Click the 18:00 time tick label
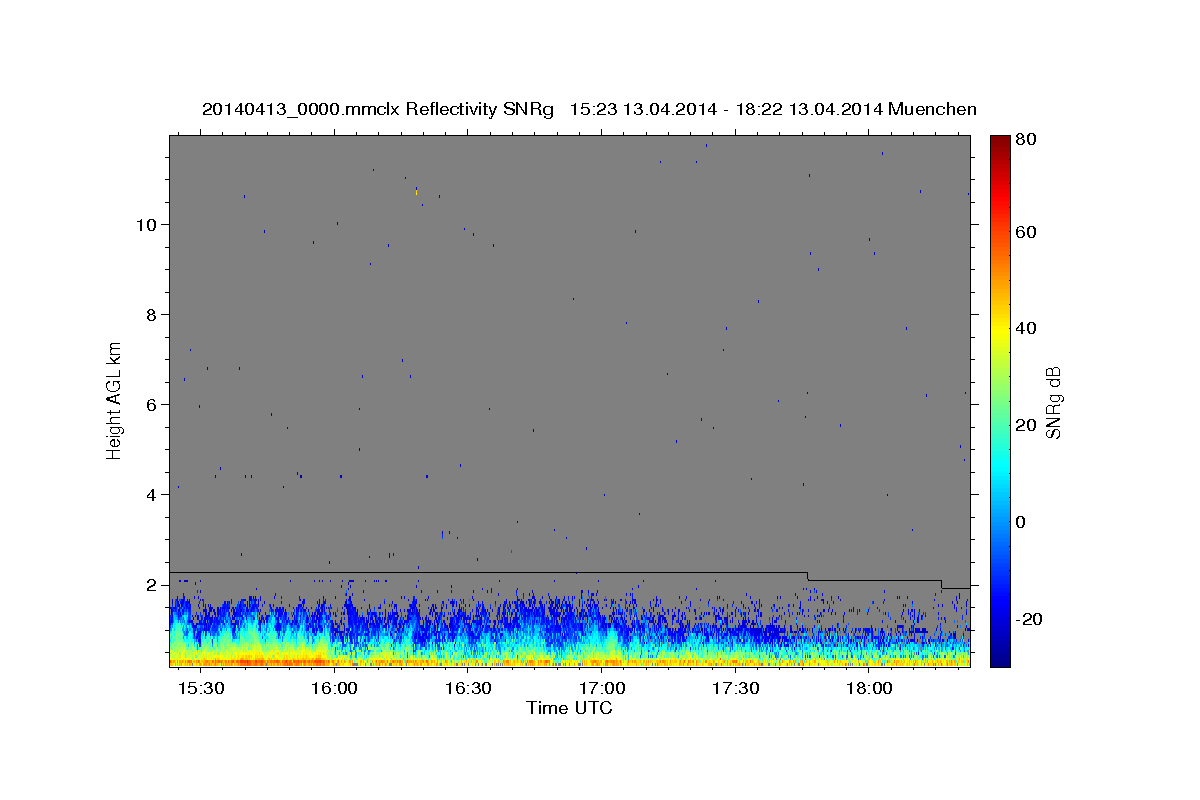The height and width of the screenshot is (800, 1200). (869, 689)
